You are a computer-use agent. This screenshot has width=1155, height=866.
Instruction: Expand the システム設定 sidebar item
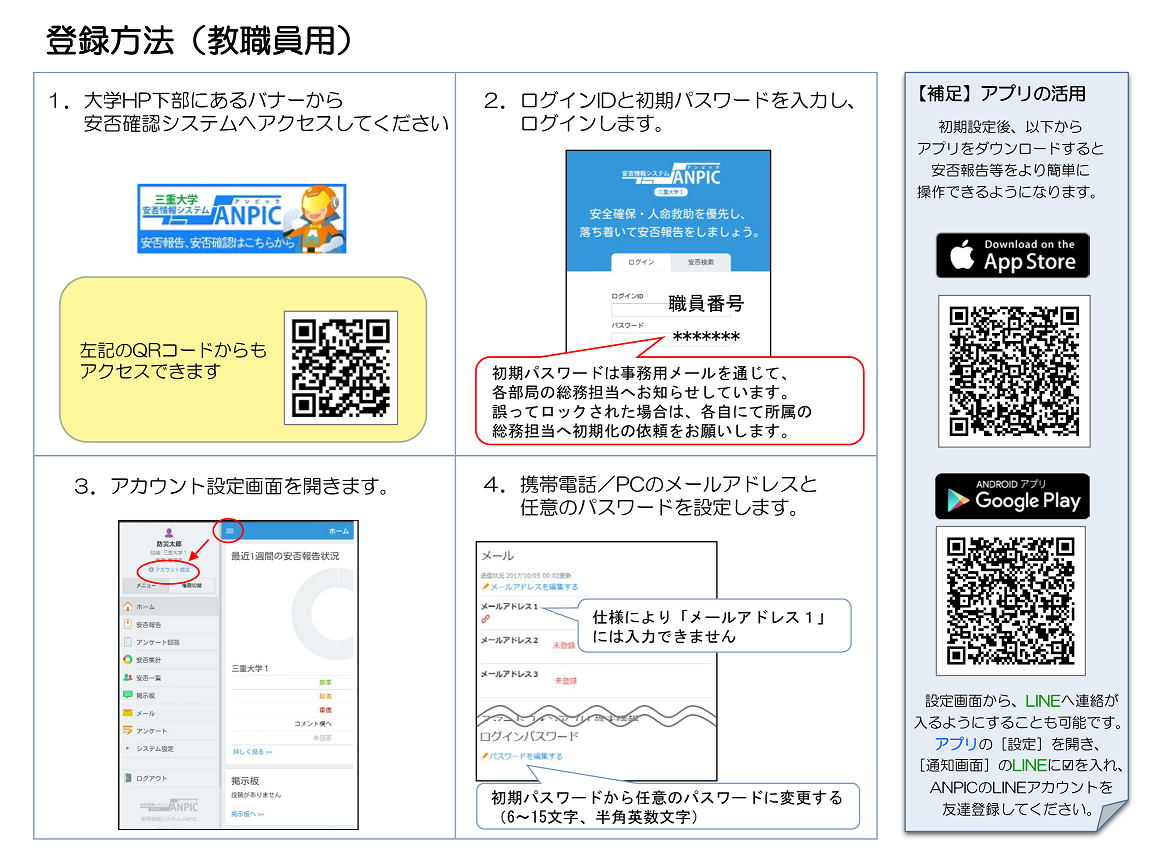(x=153, y=748)
